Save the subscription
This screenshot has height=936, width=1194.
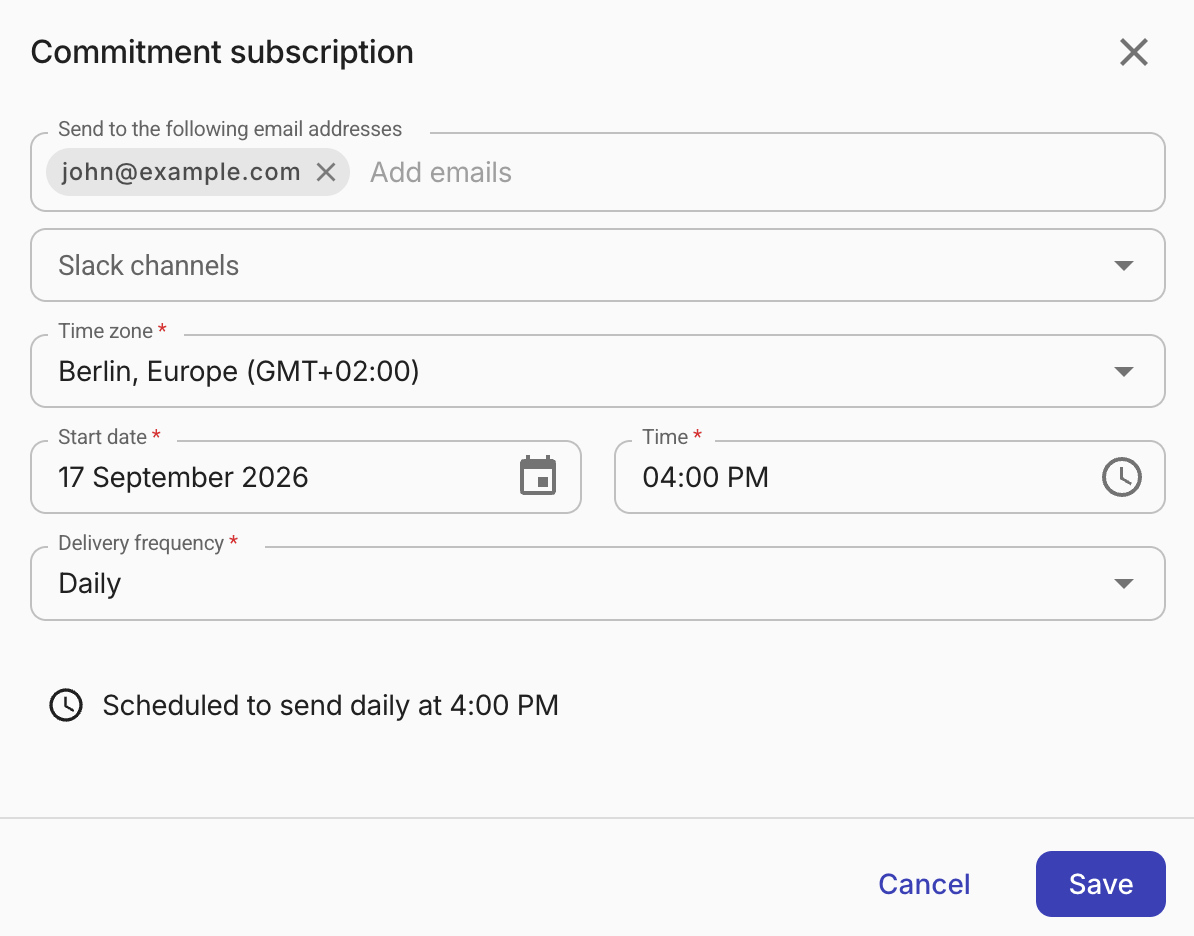1100,884
